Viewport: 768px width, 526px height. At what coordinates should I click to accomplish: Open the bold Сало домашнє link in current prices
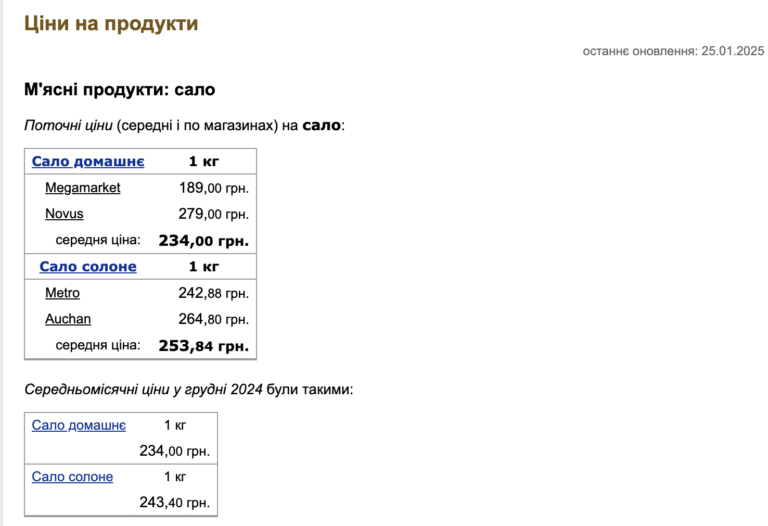pyautogui.click(x=88, y=161)
